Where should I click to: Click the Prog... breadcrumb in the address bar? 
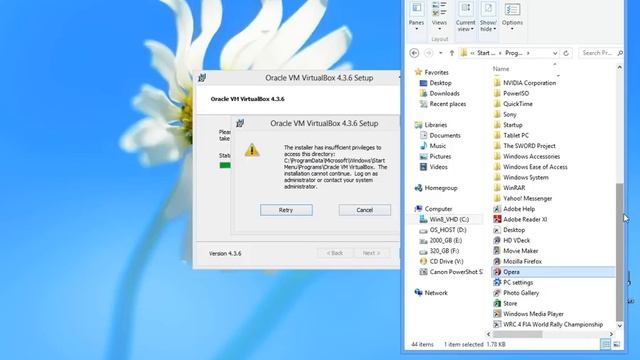514,53
